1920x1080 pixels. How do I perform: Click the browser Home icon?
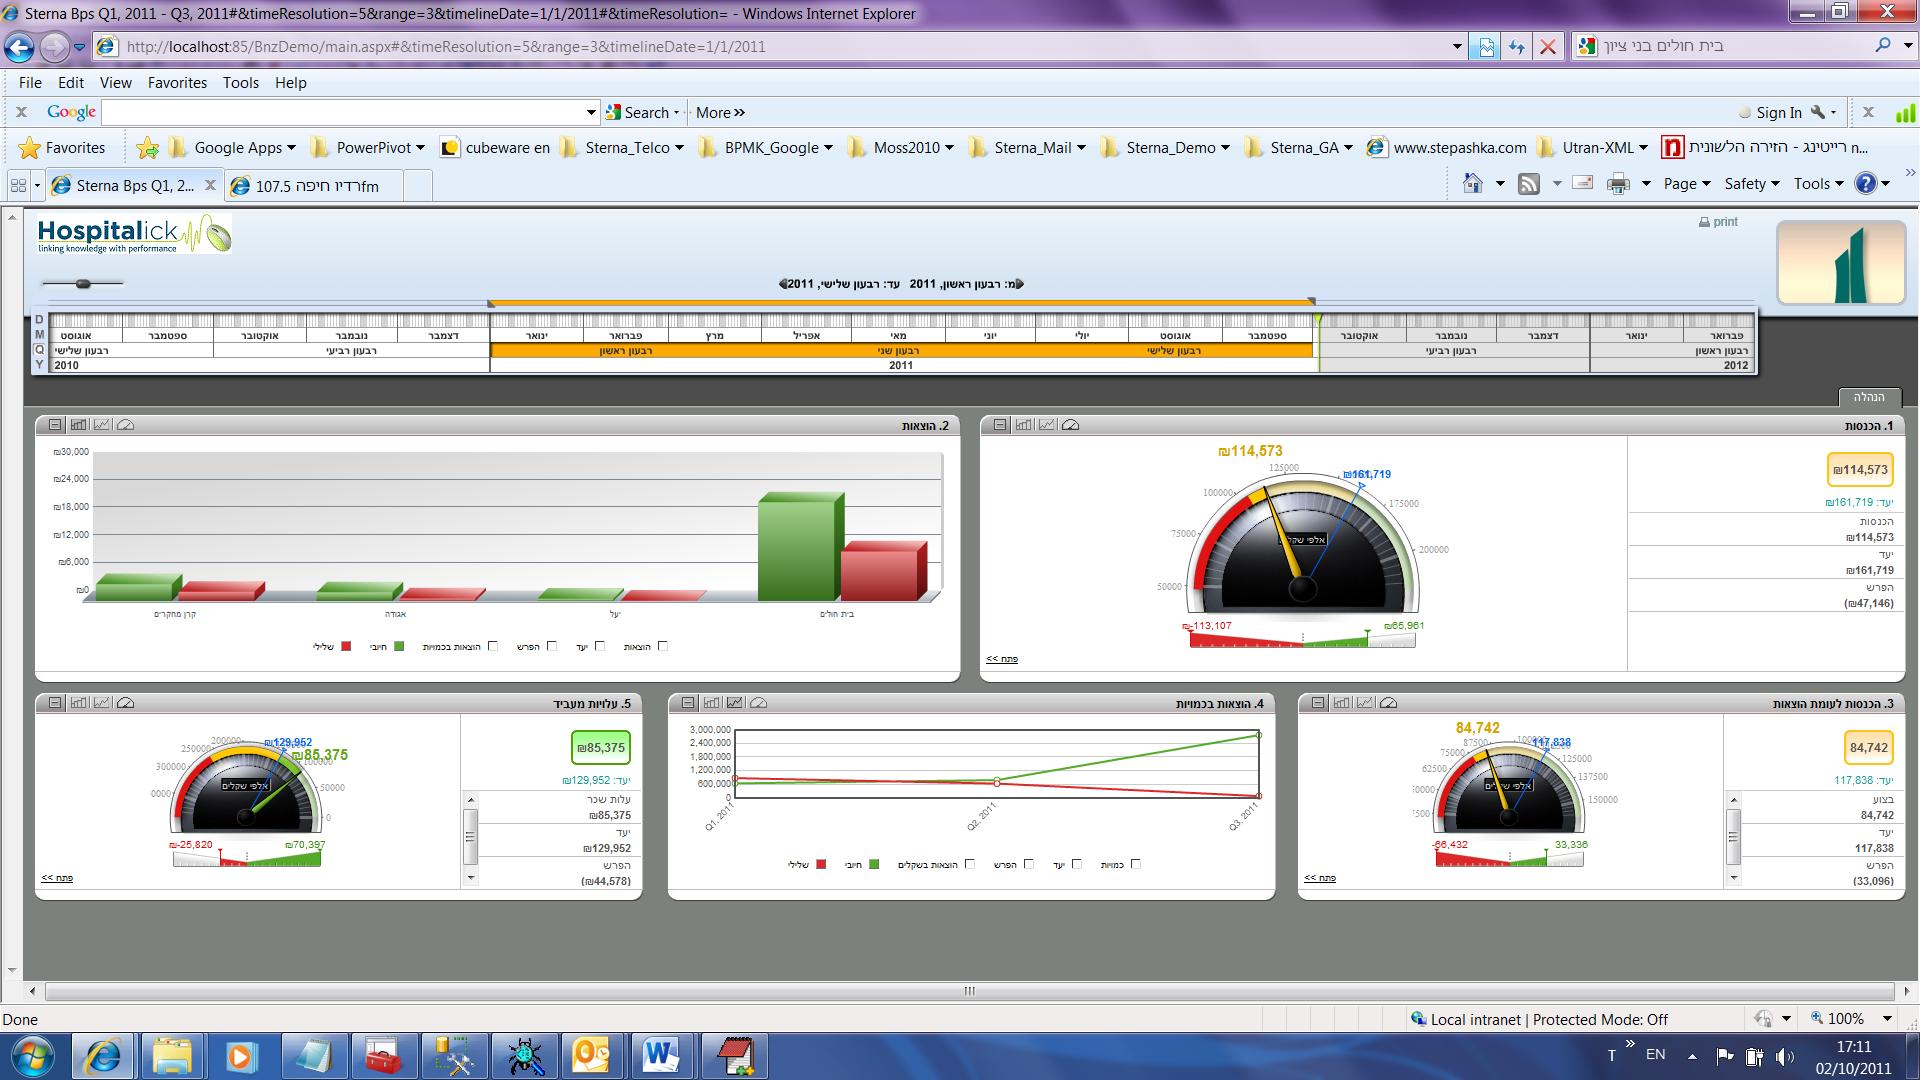pos(1472,184)
